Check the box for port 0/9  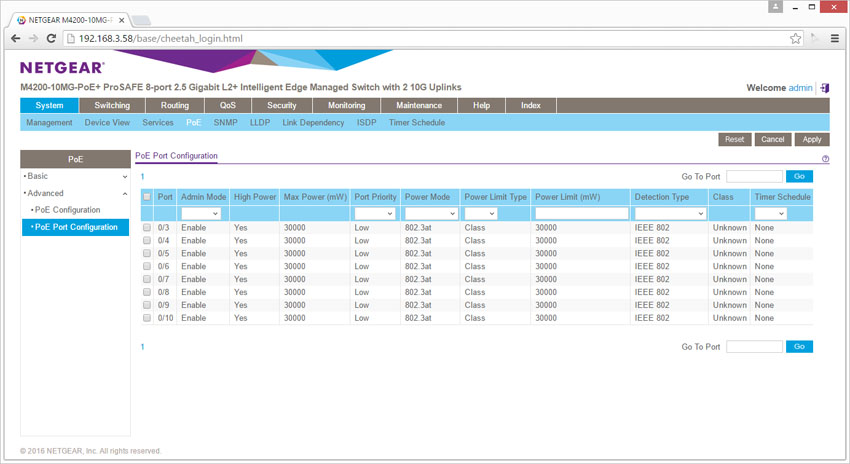point(147,305)
